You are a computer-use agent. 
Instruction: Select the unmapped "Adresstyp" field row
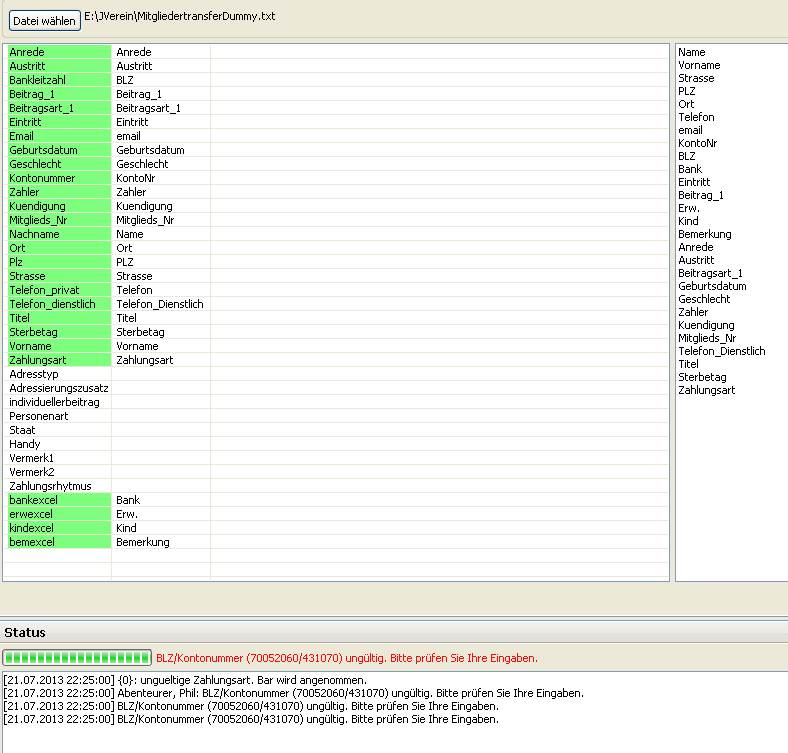point(58,374)
